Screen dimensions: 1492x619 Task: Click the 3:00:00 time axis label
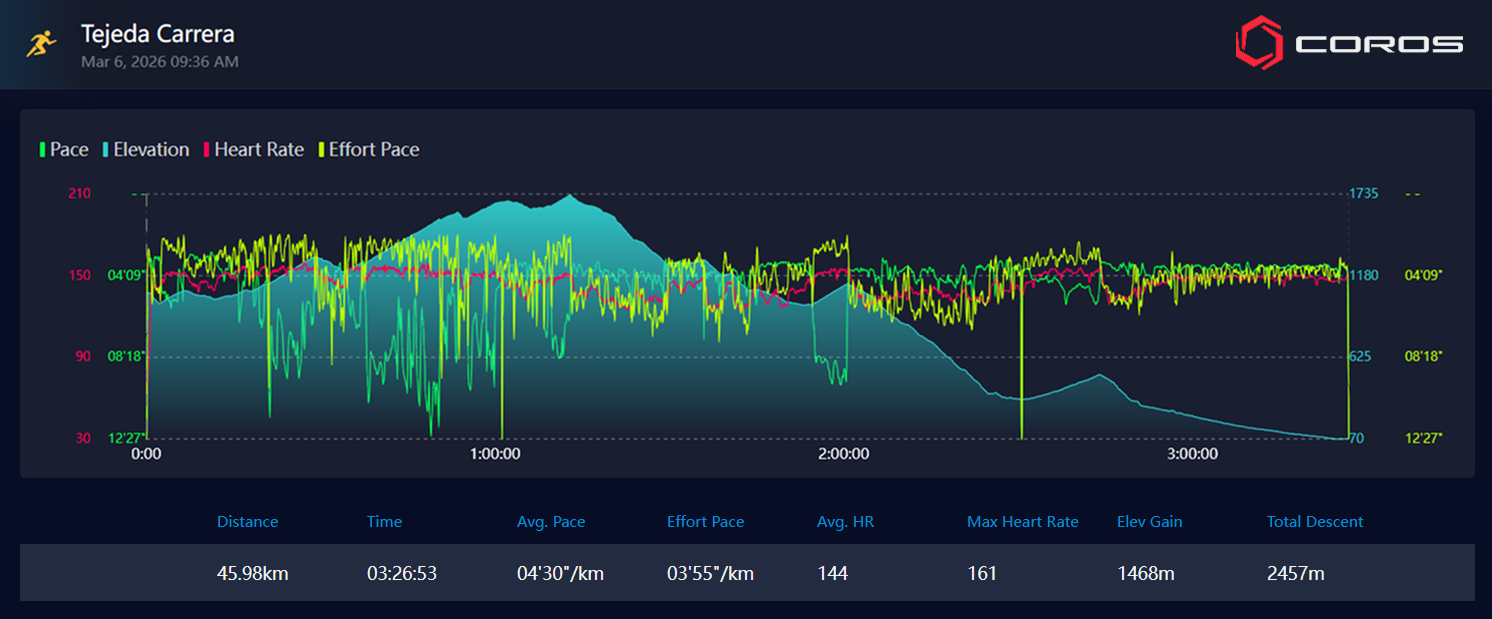pos(1192,454)
